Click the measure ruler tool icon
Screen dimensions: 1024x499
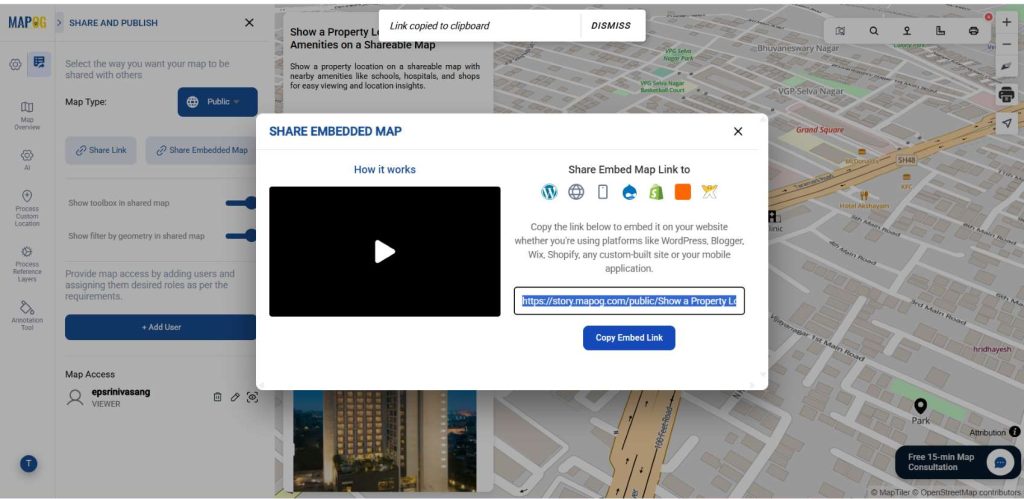pyautogui.click(x=940, y=31)
